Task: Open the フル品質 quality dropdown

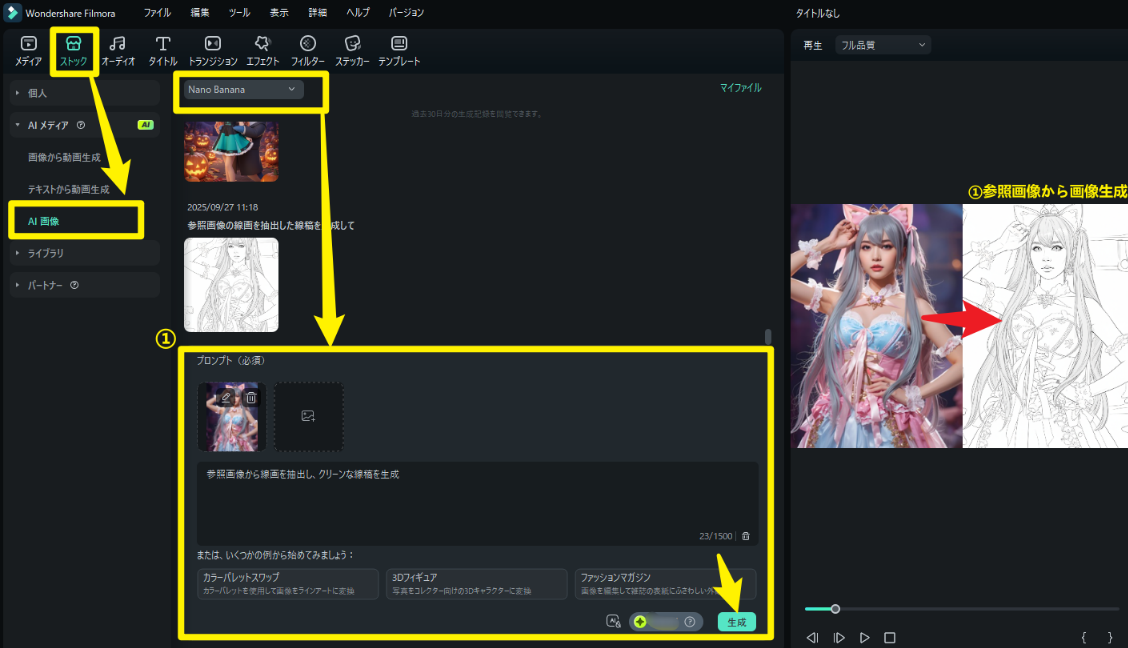Action: pyautogui.click(x=884, y=45)
